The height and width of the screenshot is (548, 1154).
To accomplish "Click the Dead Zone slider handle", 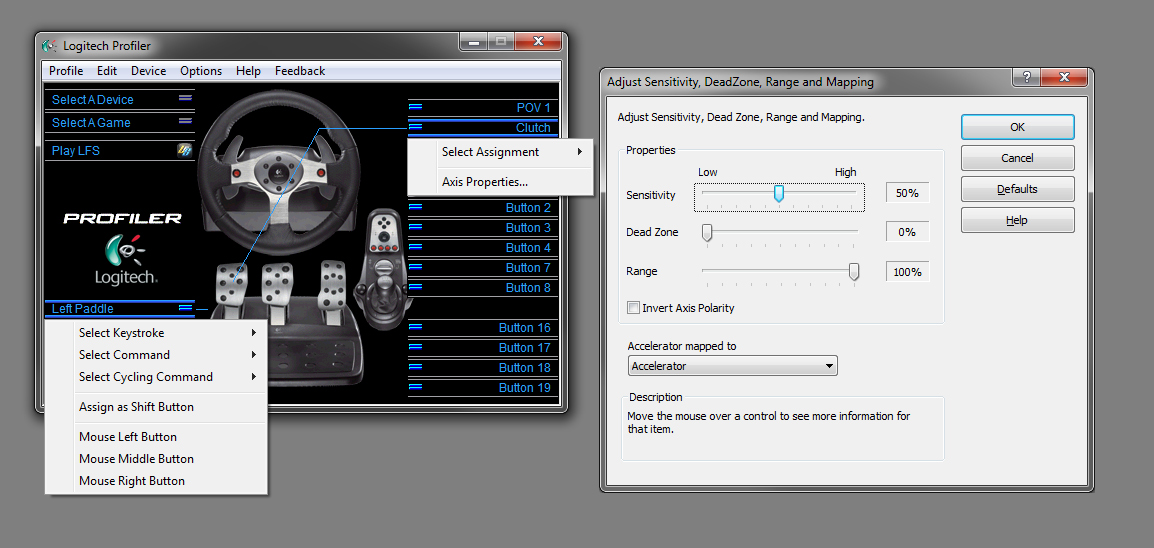I will [707, 233].
